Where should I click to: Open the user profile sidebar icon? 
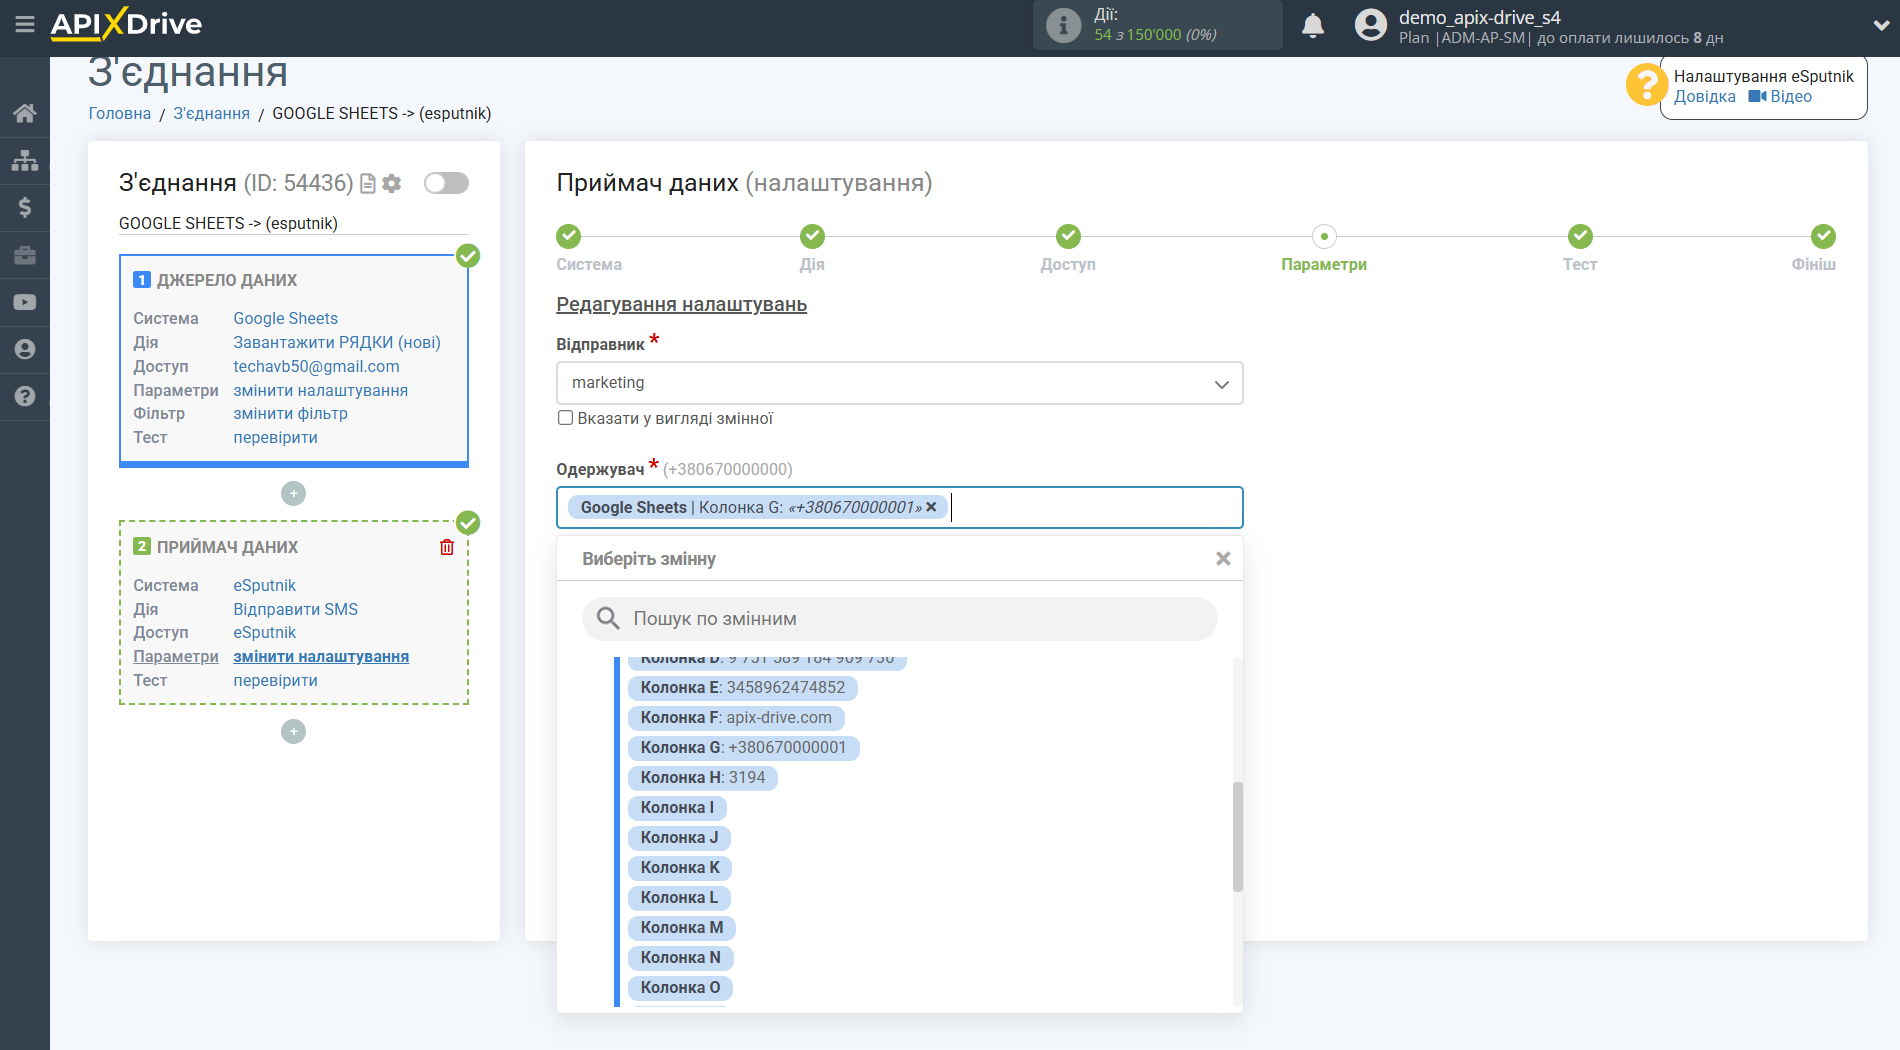tap(25, 349)
